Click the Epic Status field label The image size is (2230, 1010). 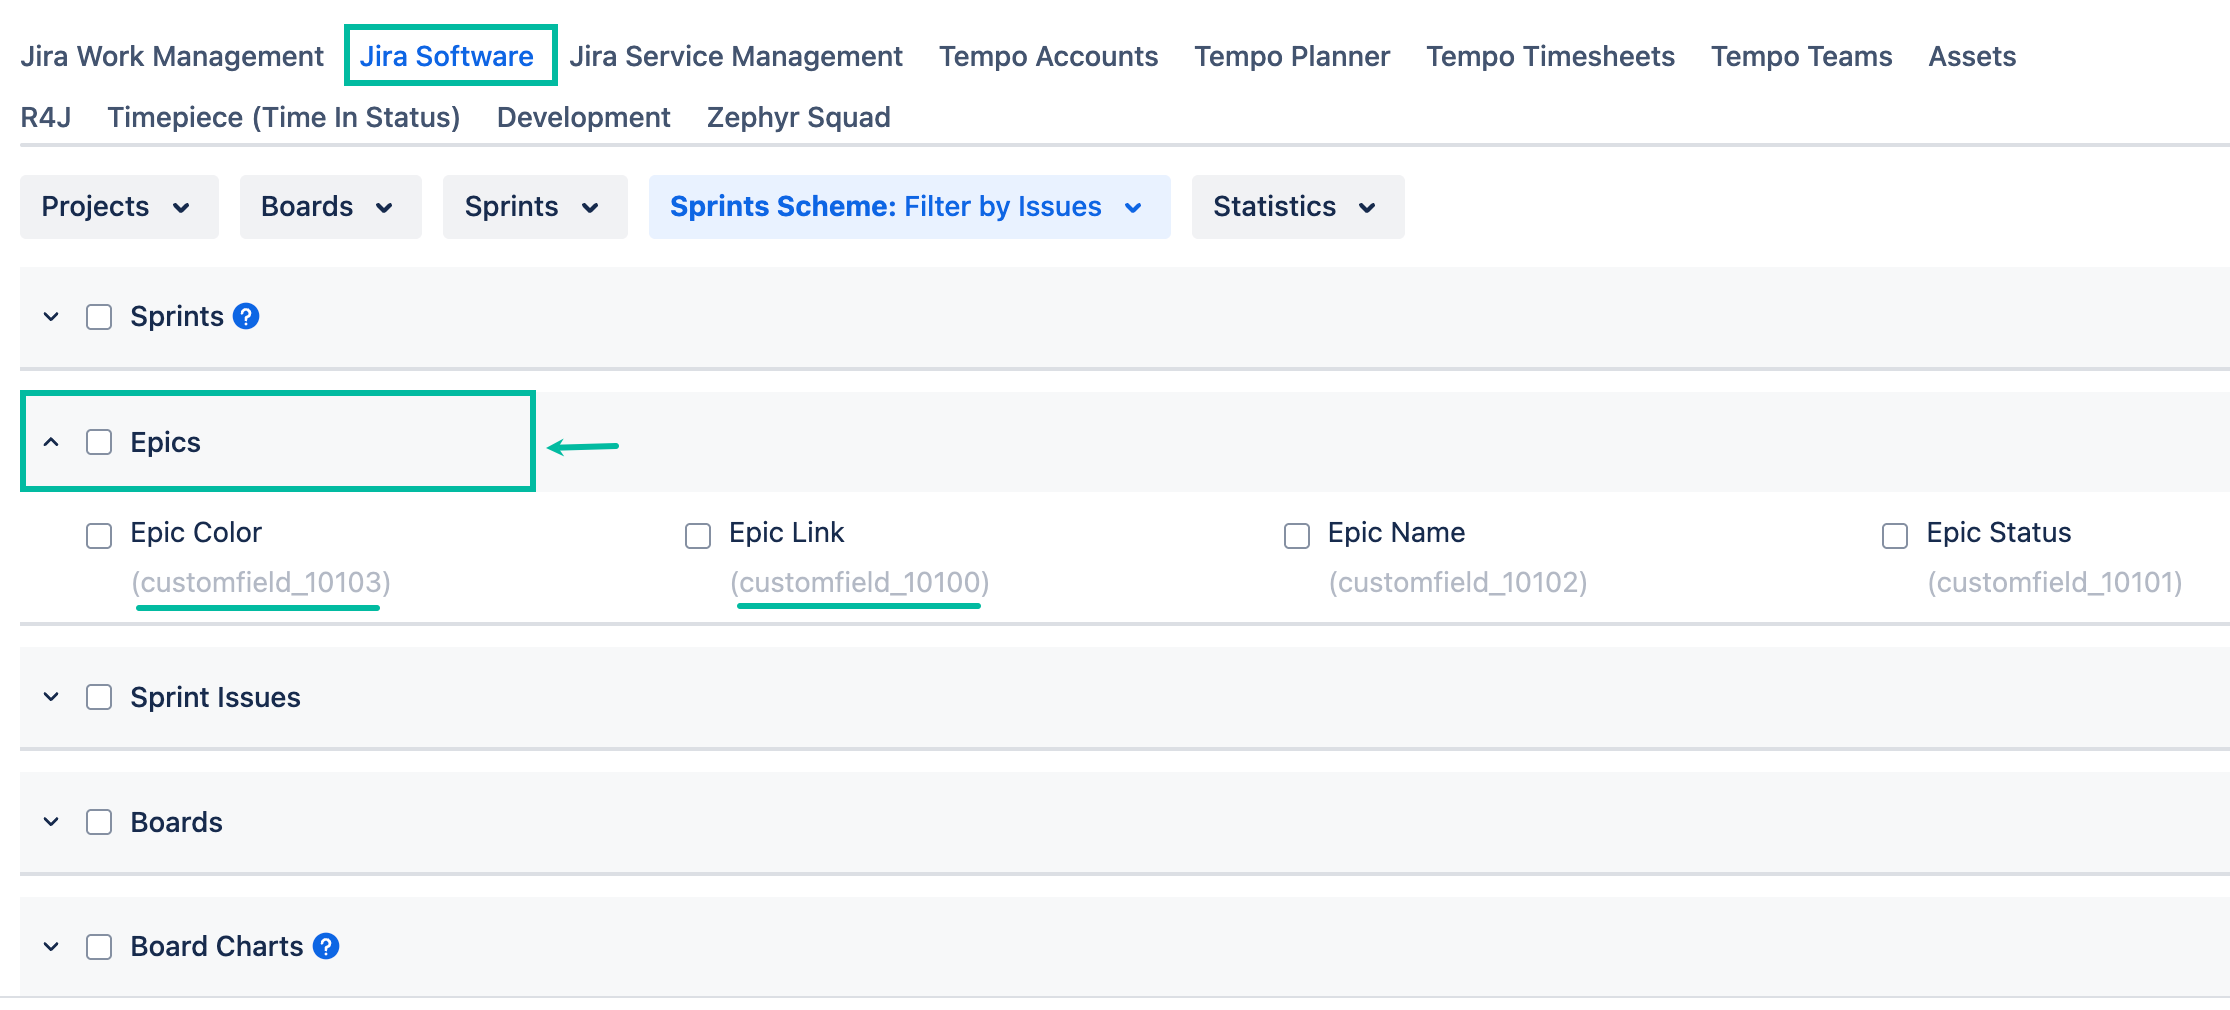point(1999,532)
